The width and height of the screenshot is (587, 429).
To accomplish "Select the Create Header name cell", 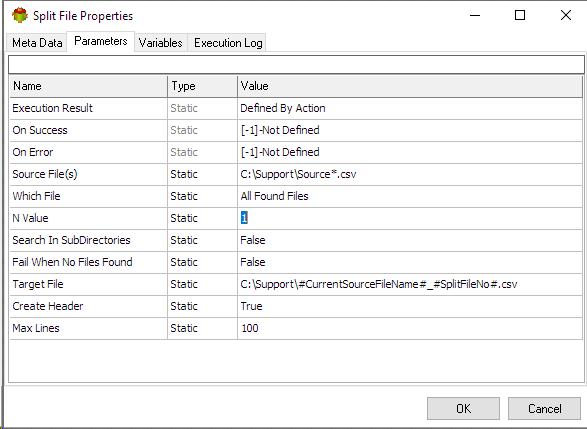I will [89, 306].
